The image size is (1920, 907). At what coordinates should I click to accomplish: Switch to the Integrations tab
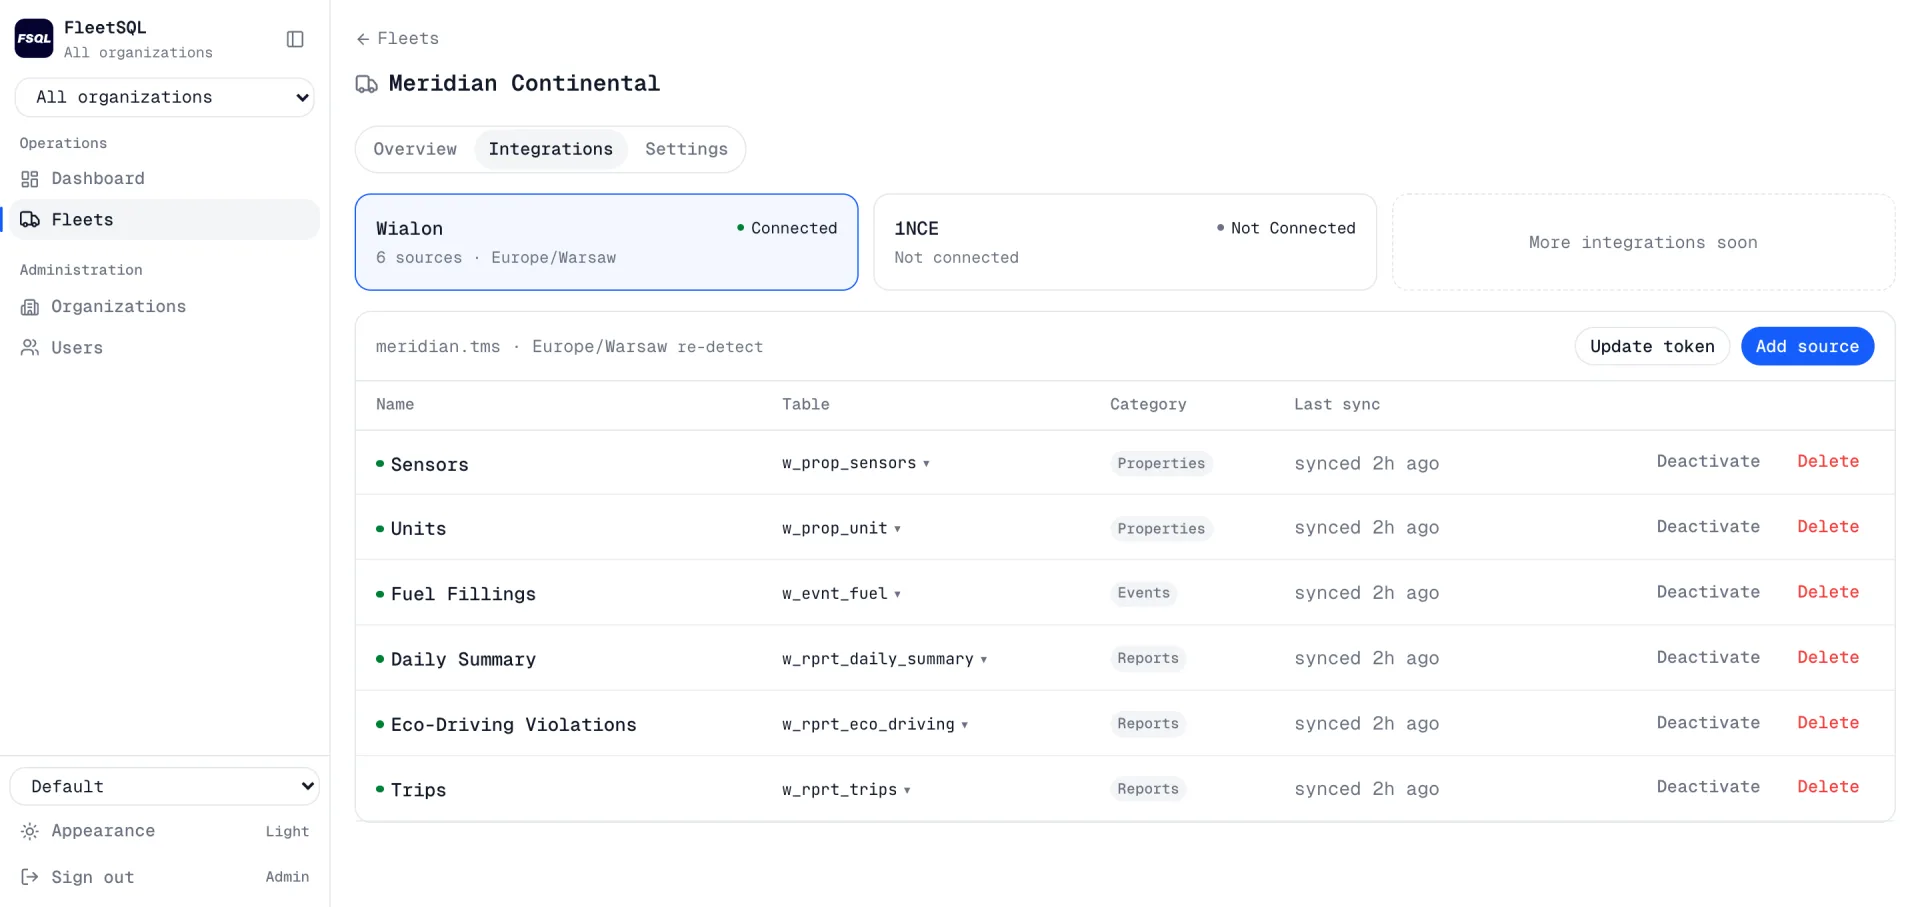551,149
